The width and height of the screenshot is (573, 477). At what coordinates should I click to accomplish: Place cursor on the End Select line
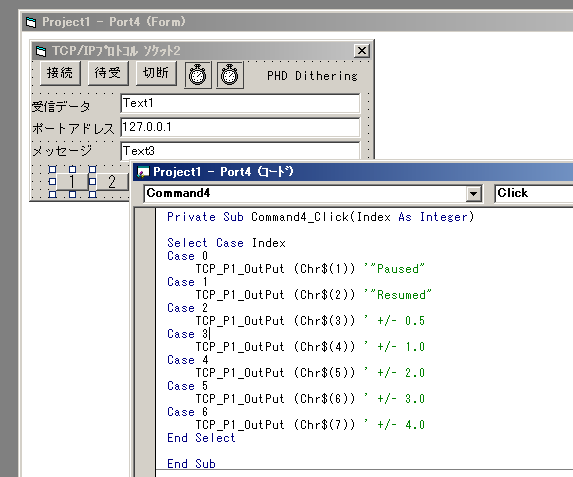pos(201,438)
